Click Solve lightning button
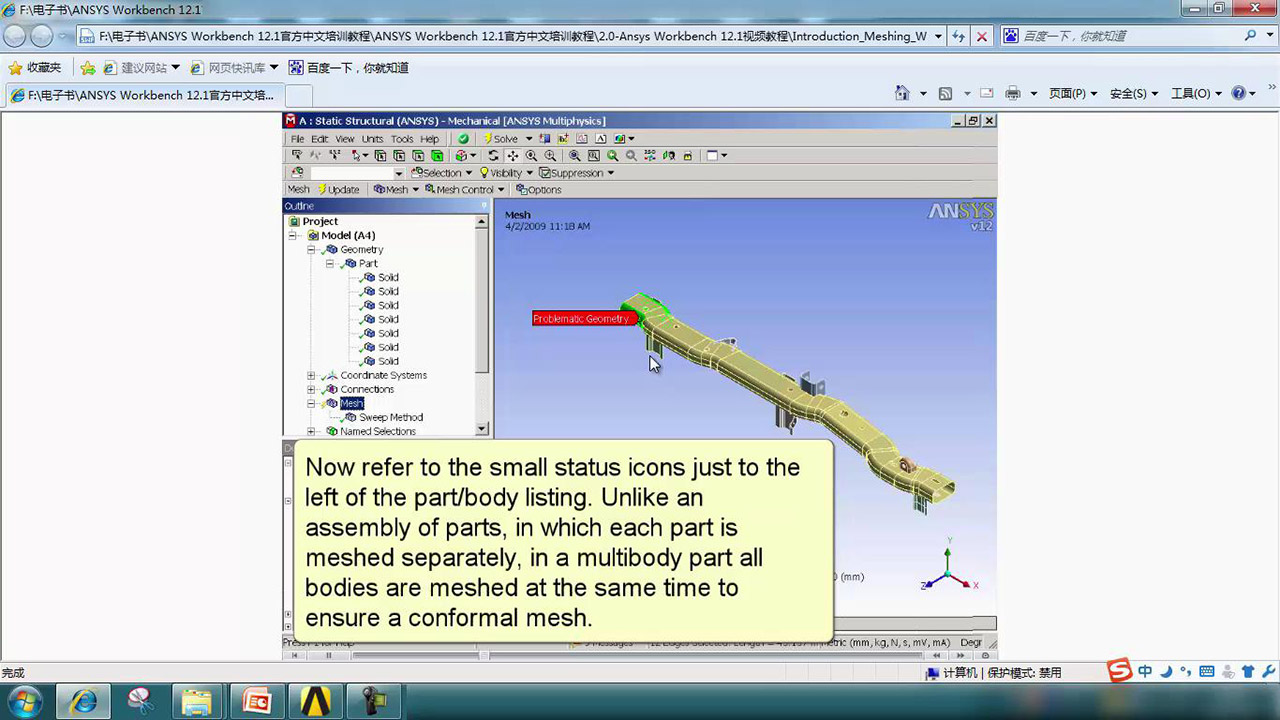The height and width of the screenshot is (720, 1280). 501,139
